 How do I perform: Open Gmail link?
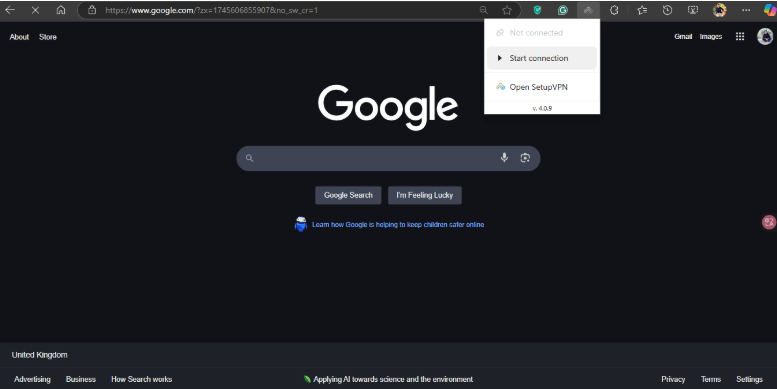coord(683,36)
